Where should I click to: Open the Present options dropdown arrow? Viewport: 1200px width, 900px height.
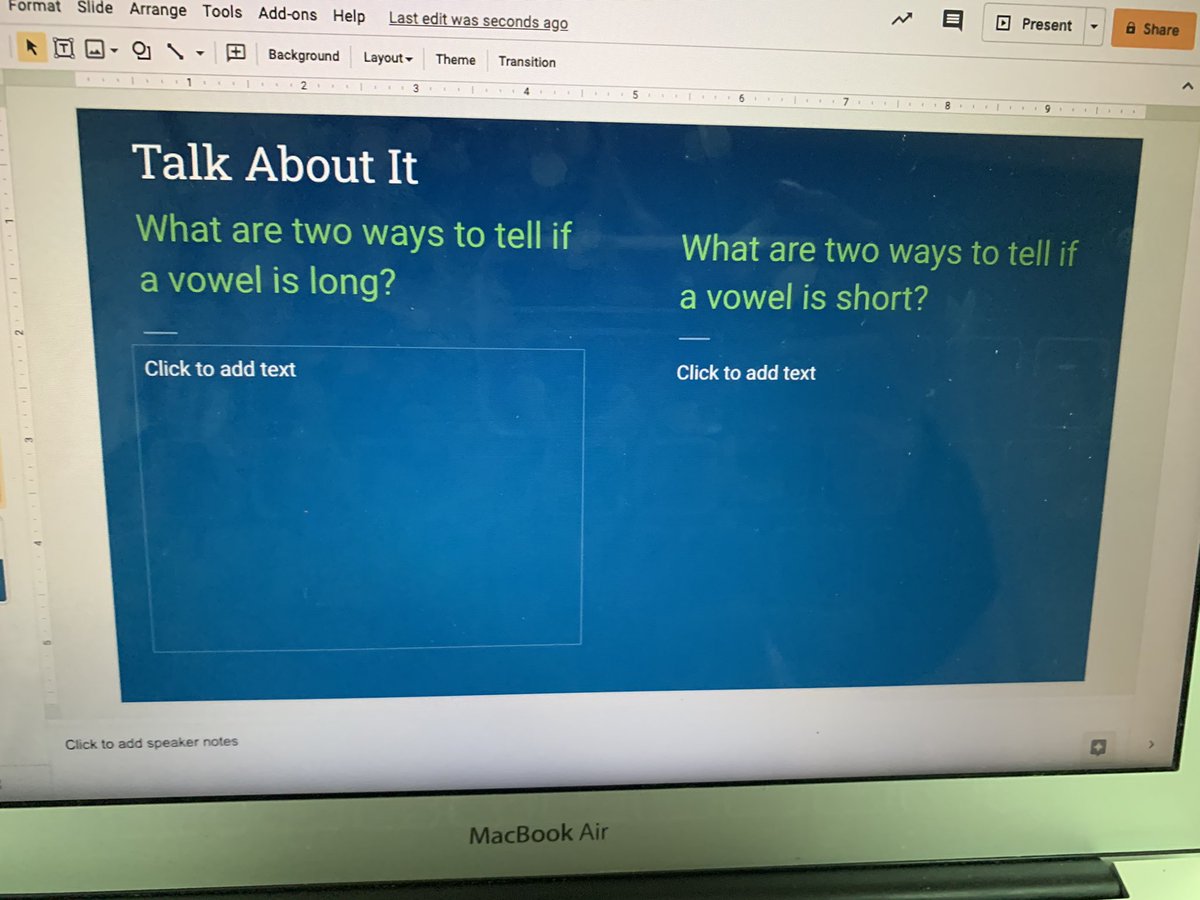[x=1094, y=27]
